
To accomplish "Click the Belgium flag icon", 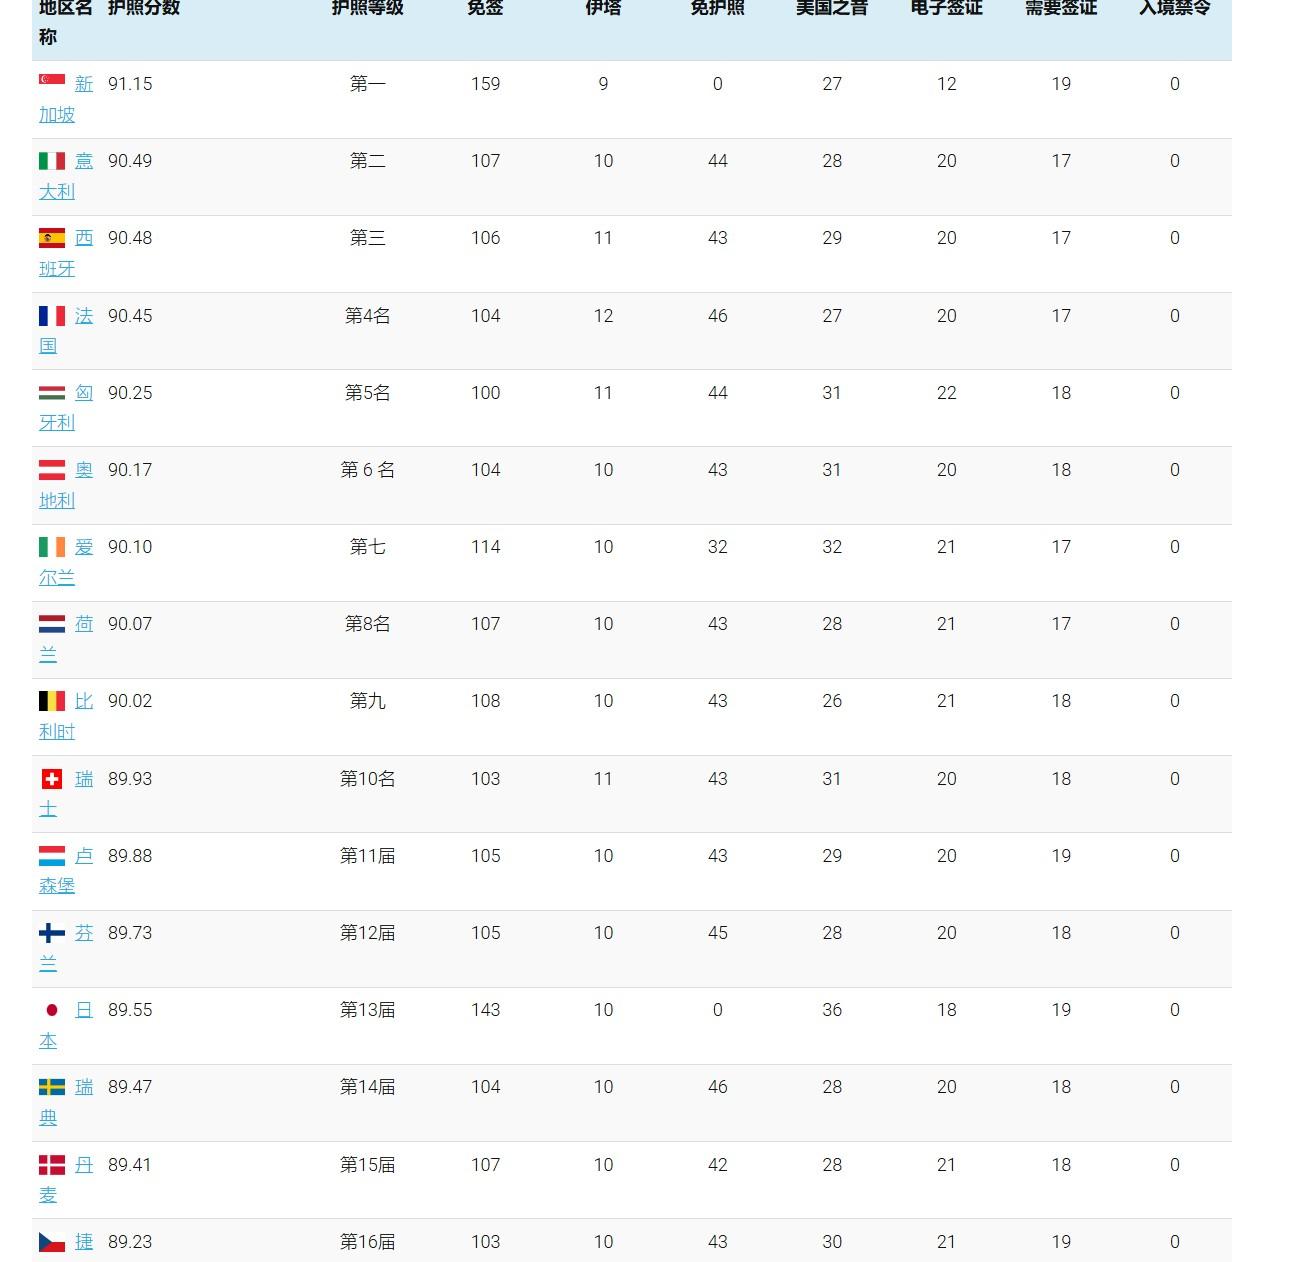I will click(52, 701).
